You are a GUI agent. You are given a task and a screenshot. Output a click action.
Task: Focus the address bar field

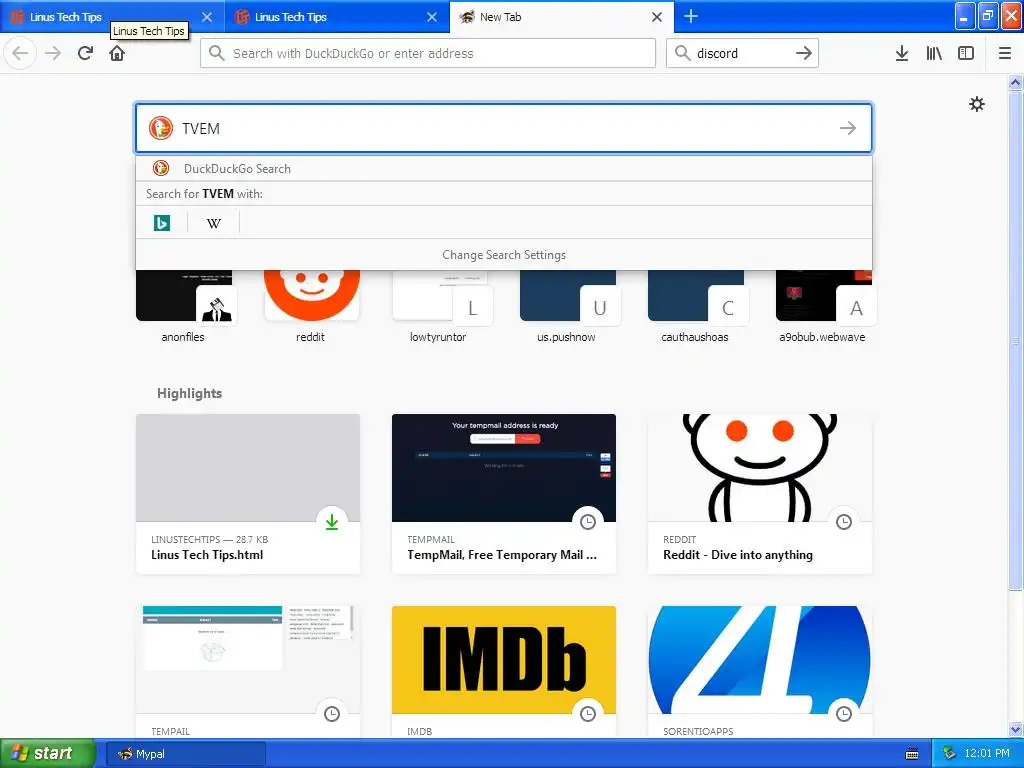click(428, 53)
